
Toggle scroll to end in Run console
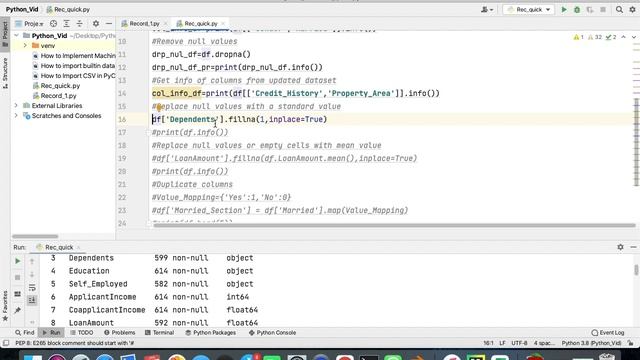[32, 301]
